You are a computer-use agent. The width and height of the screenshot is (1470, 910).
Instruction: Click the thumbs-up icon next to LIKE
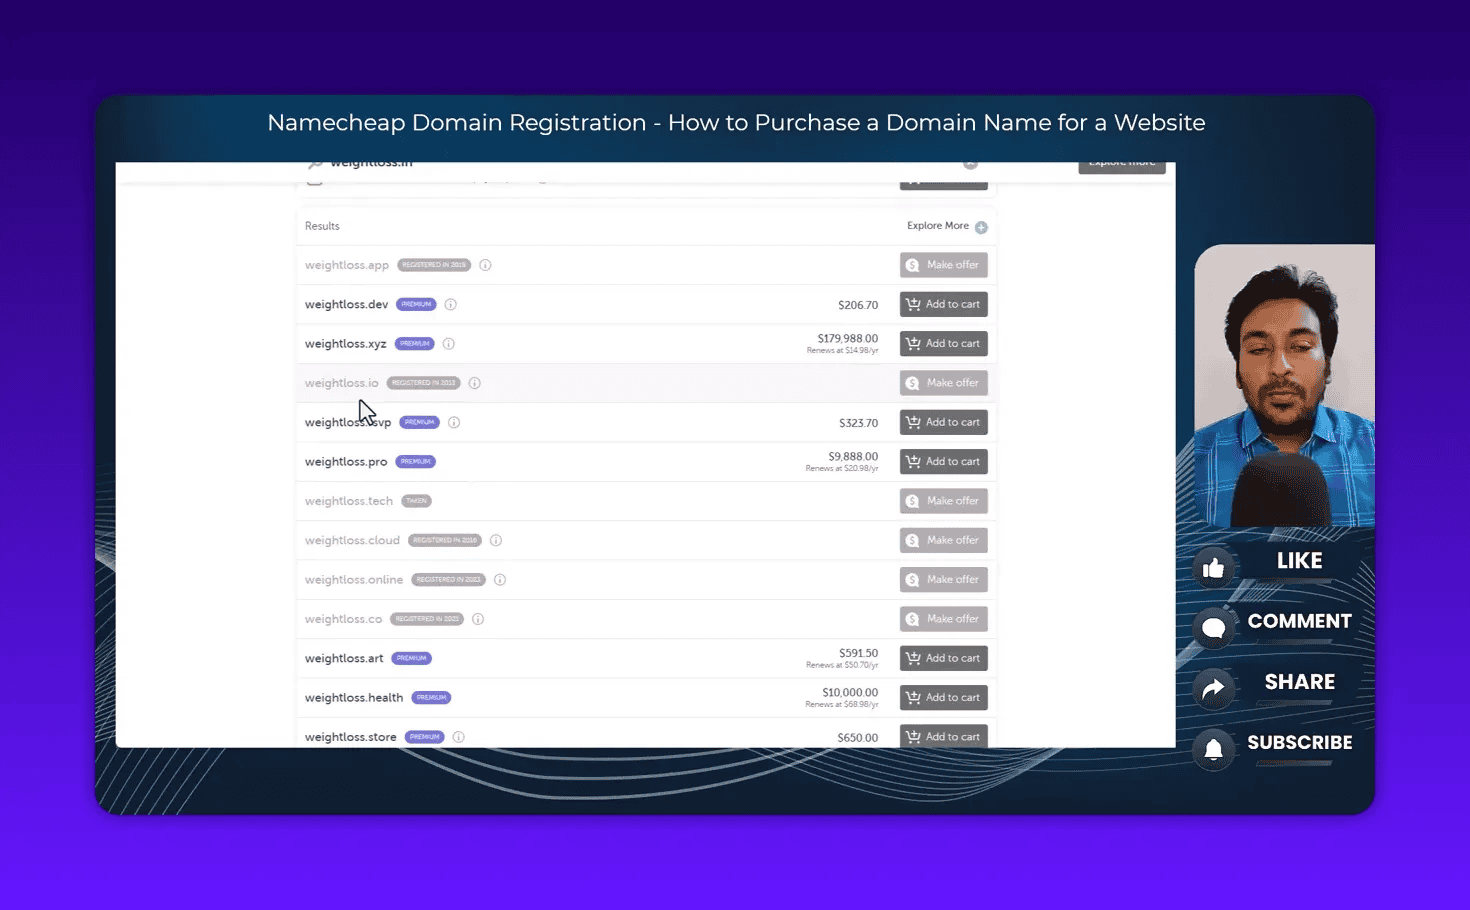click(1213, 567)
